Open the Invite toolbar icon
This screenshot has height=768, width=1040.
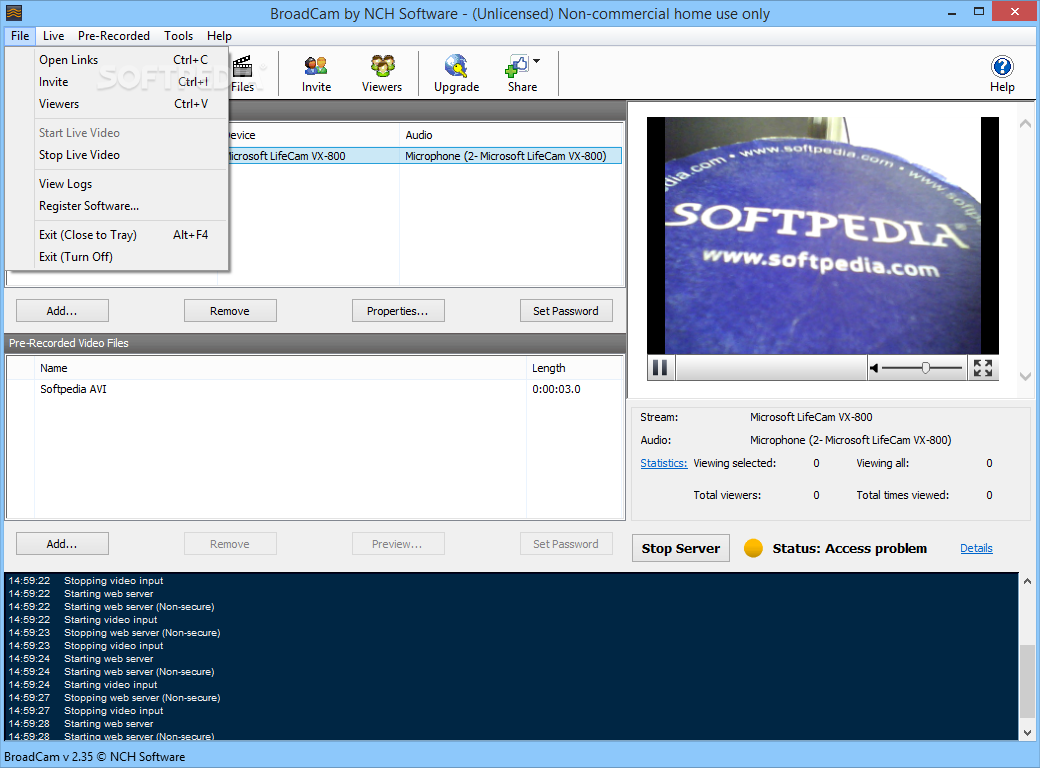click(316, 74)
